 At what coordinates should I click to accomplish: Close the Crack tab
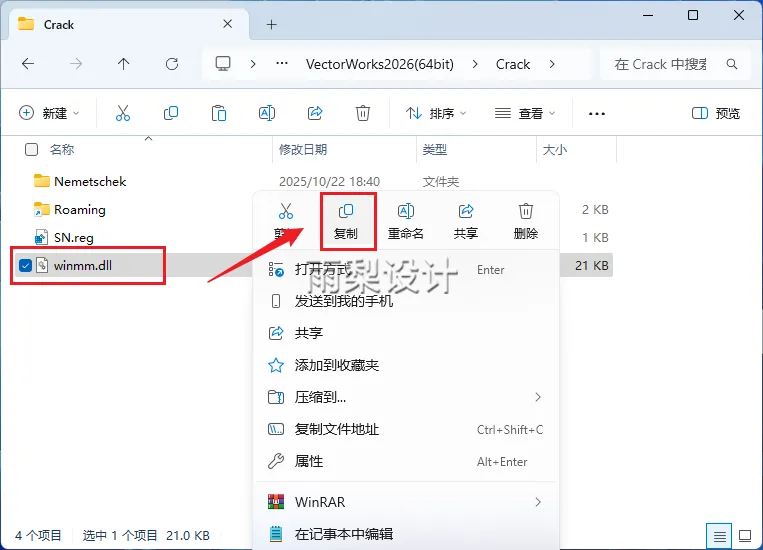[227, 24]
